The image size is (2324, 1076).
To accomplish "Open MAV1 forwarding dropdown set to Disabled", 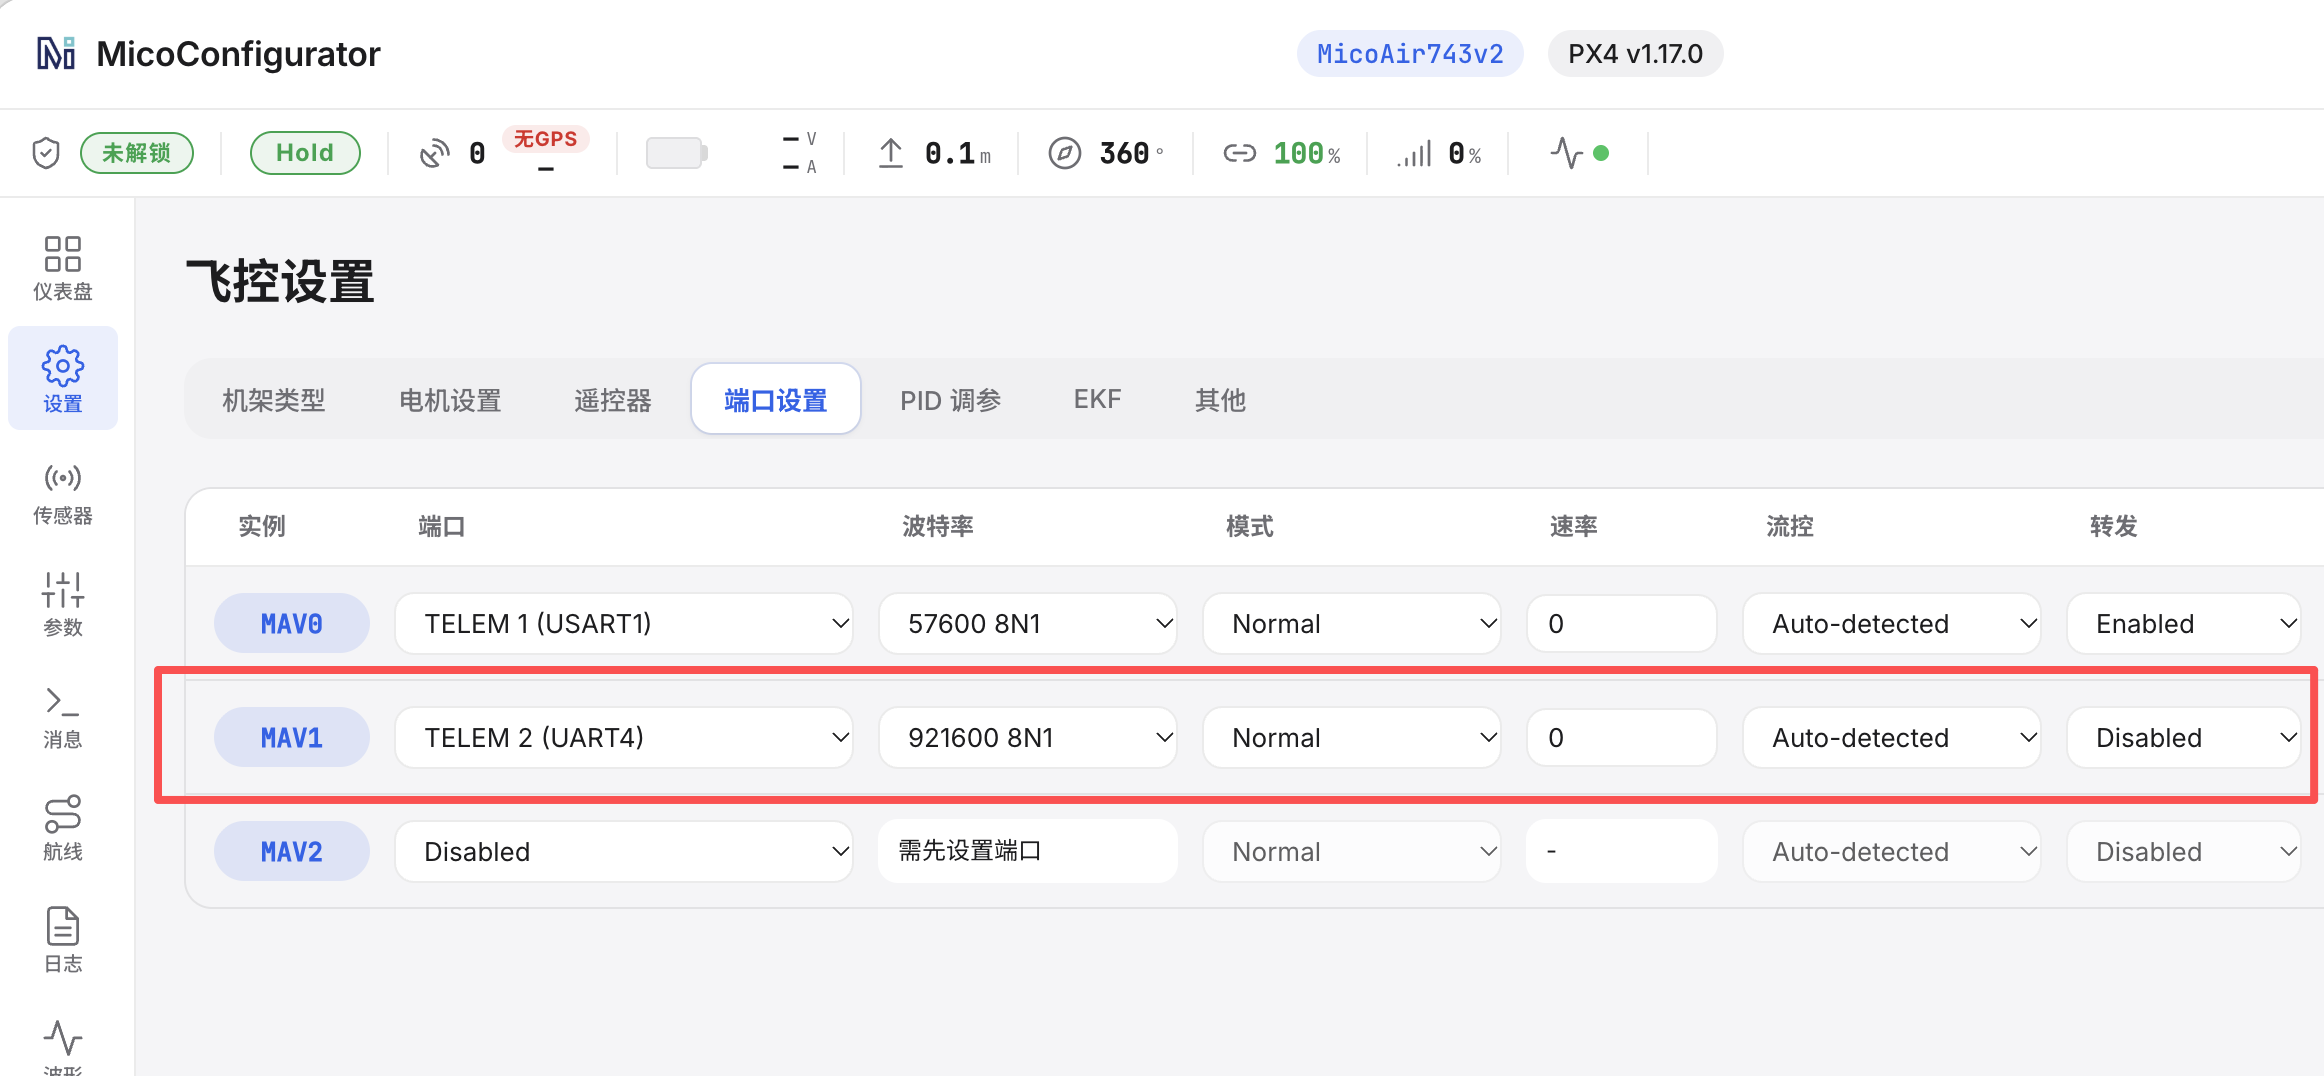I will [2184, 738].
